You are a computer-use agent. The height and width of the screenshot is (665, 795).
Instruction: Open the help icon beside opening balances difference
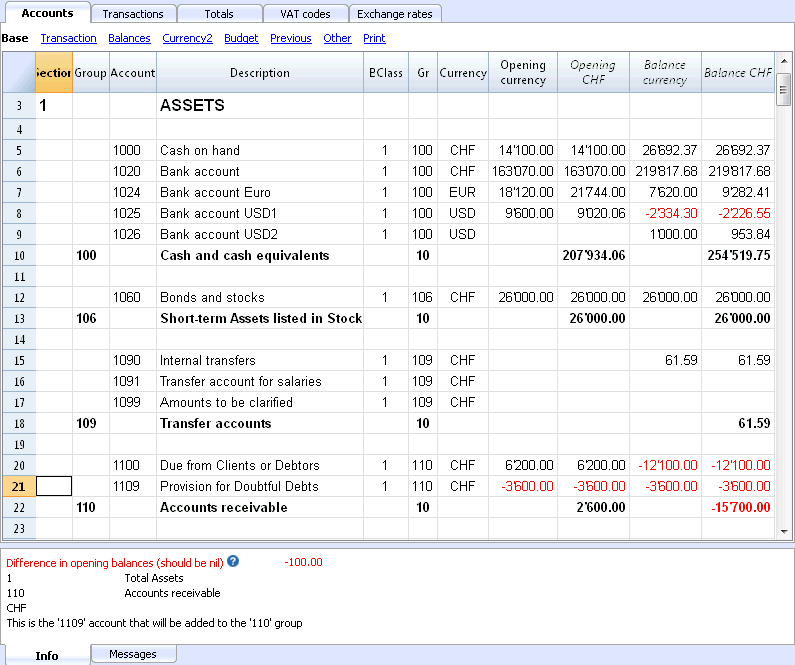233,561
